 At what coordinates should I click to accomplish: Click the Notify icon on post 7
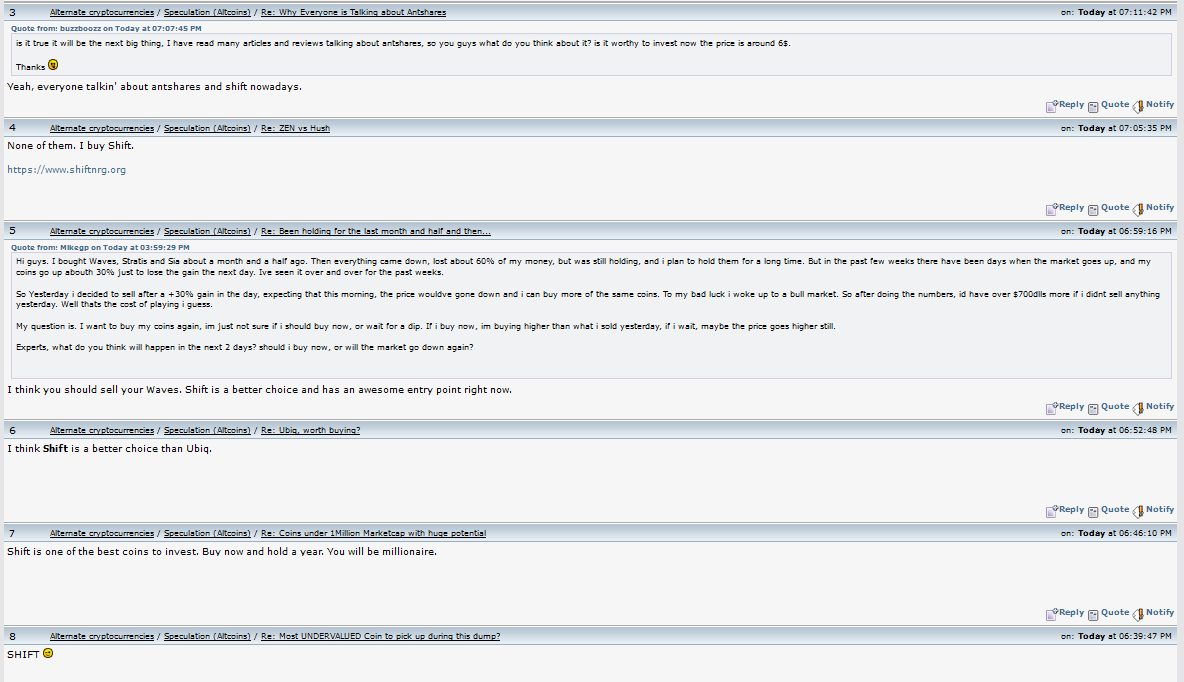point(1138,614)
